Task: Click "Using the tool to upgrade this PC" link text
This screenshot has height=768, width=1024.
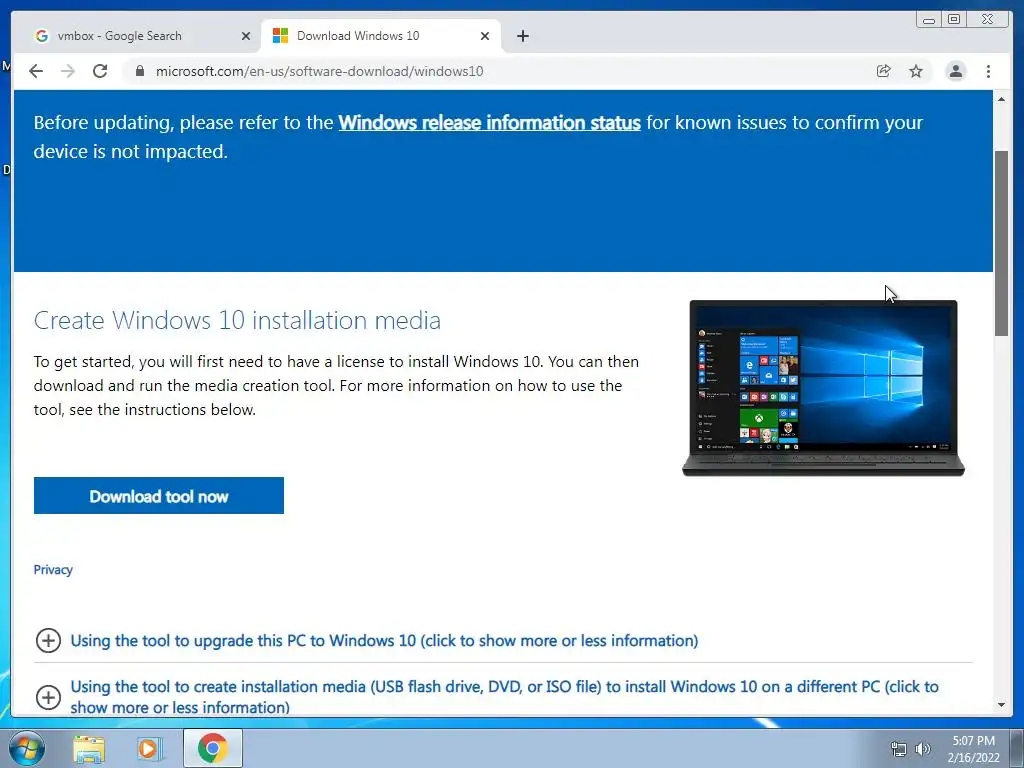Action: point(384,641)
